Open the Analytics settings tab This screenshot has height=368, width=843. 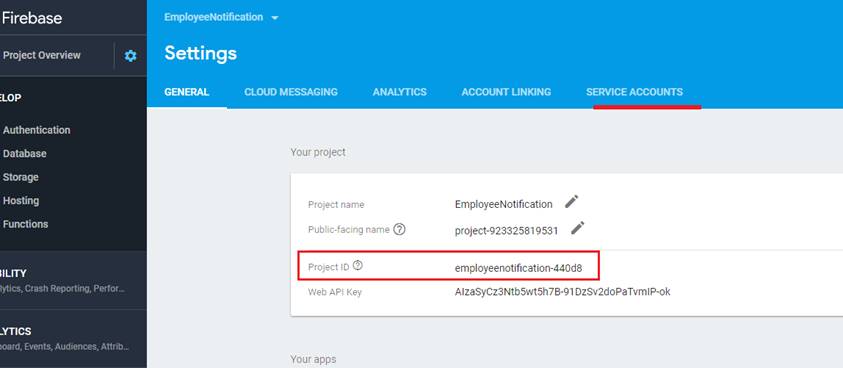399,92
